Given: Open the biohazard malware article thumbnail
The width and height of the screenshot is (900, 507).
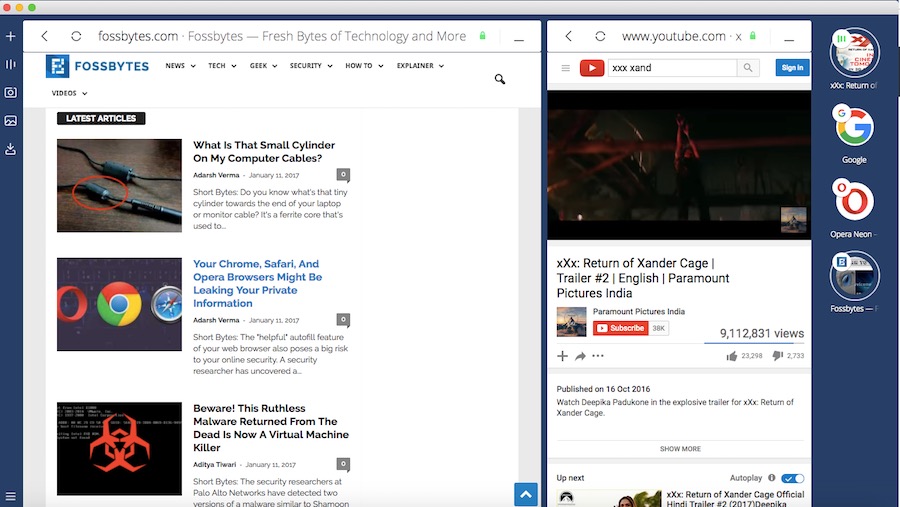Looking at the screenshot, I should (119, 448).
